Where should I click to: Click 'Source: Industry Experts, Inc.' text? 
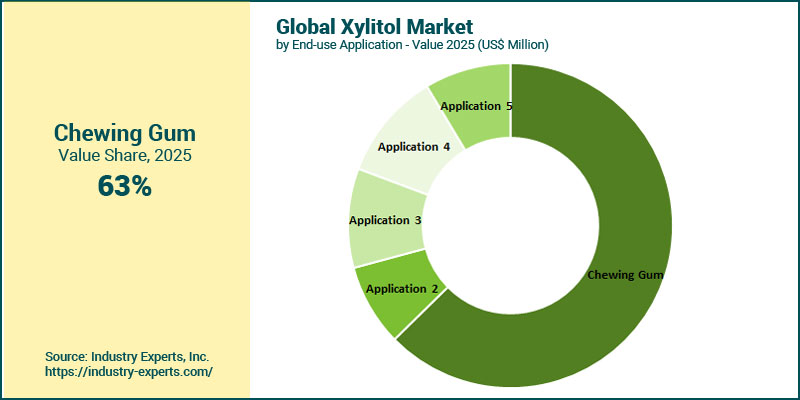(127, 356)
